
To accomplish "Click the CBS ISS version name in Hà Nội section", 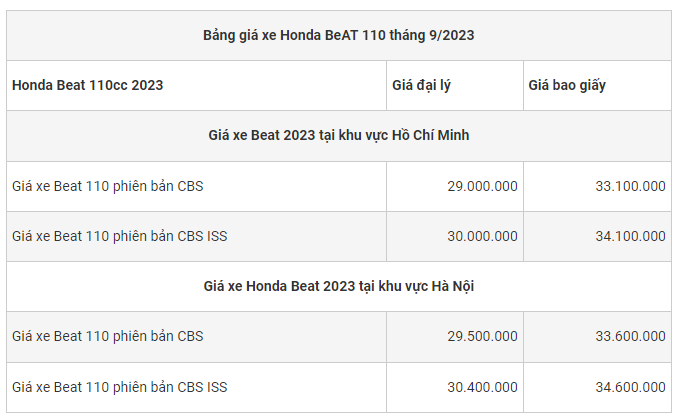I will click(120, 386).
